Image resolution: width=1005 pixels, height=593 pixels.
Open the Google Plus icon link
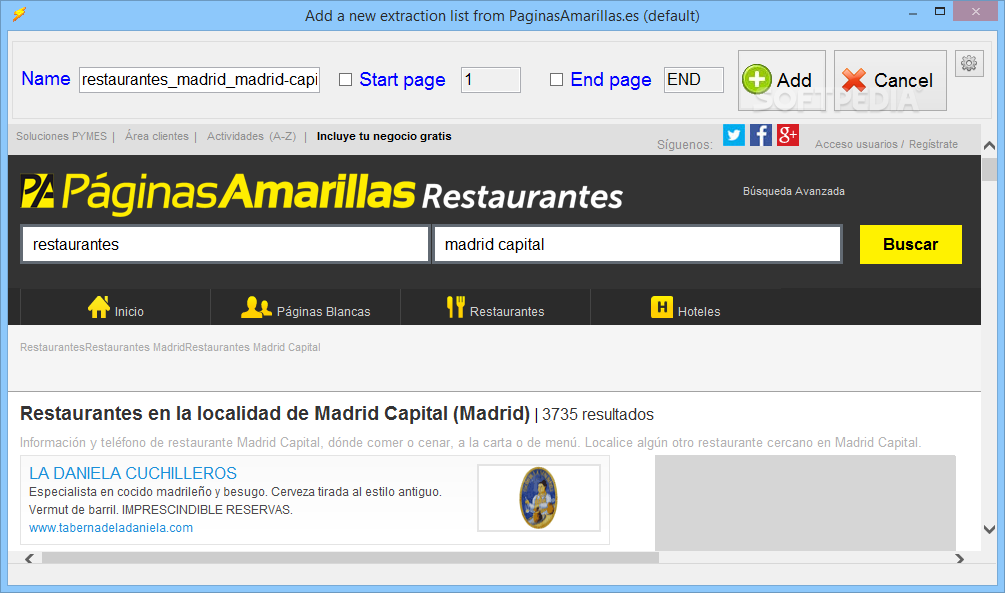click(788, 135)
